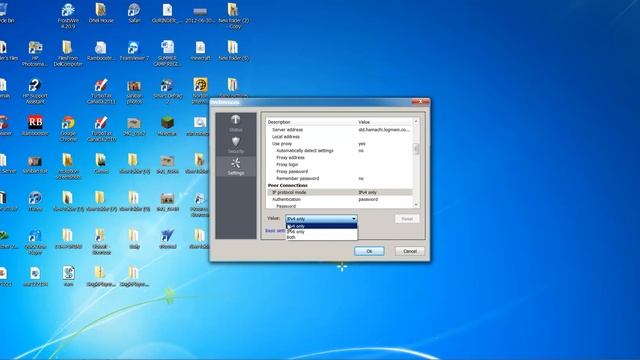The height and width of the screenshot is (360, 640).
Task: Click the Description column header
Action: [x=311, y=122]
